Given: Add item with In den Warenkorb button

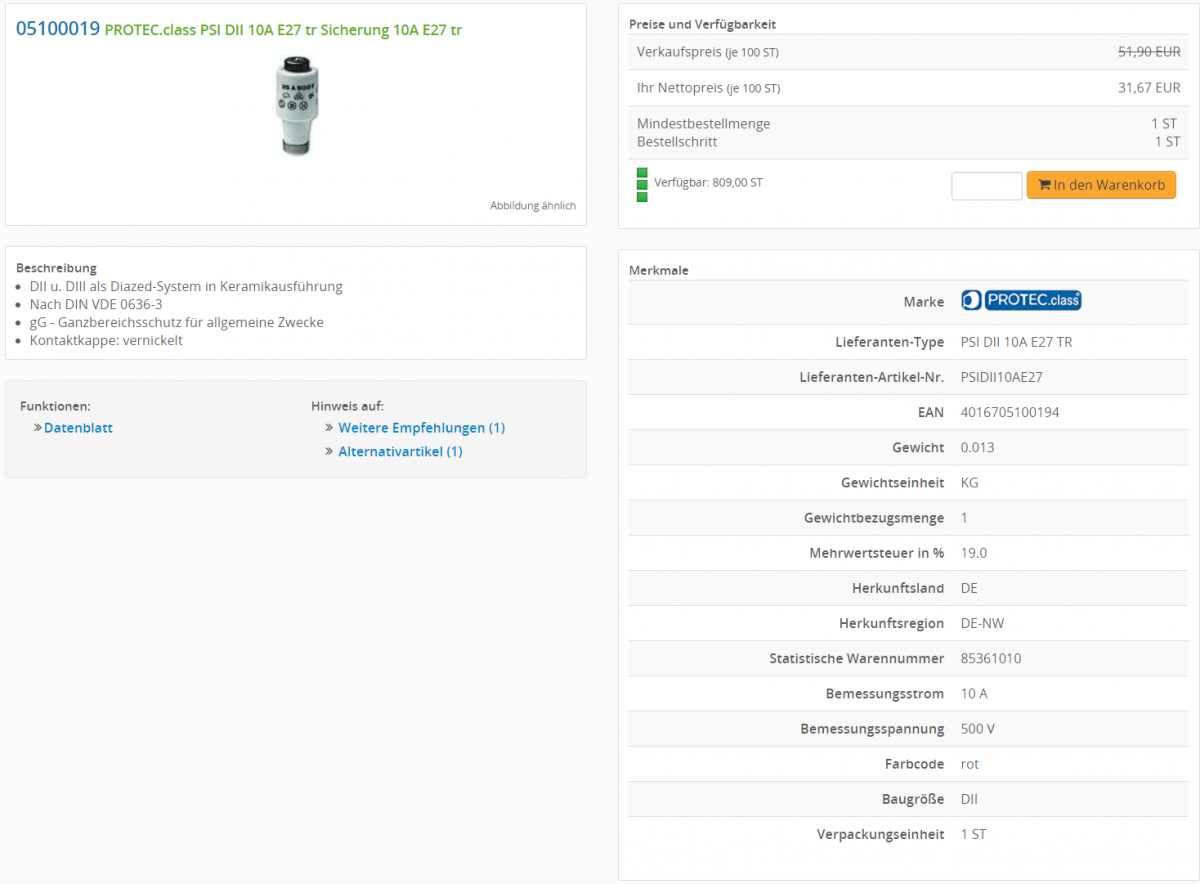Looking at the screenshot, I should pyautogui.click(x=1101, y=185).
